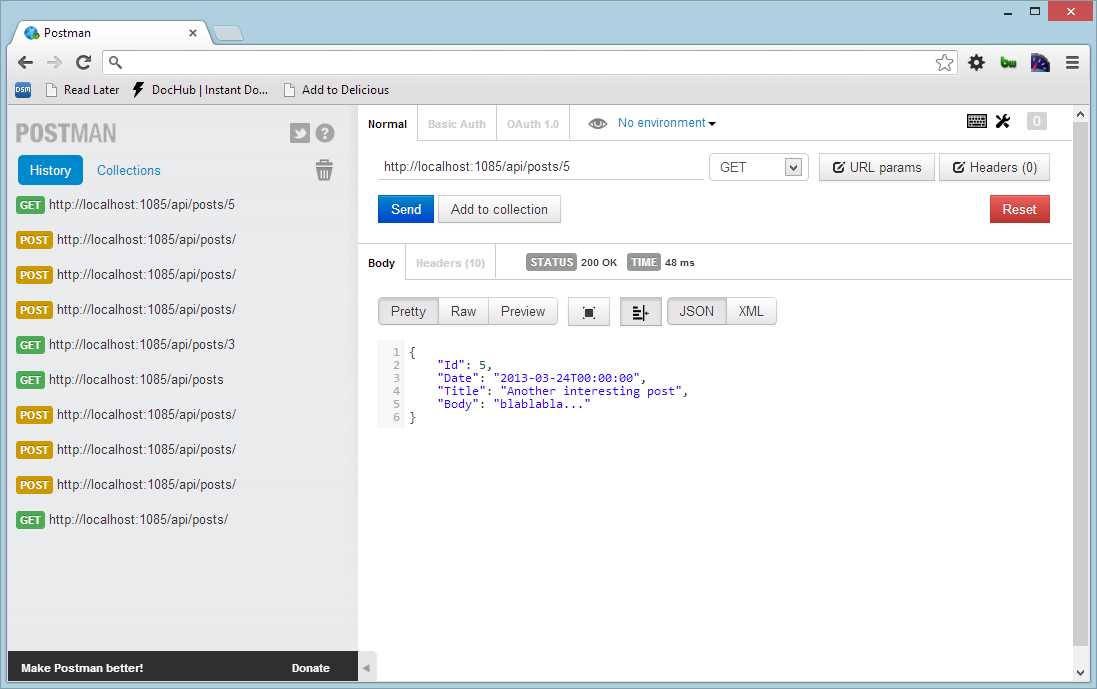Image resolution: width=1097 pixels, height=689 pixels.
Task: Open the GET method dropdown
Action: 759,167
